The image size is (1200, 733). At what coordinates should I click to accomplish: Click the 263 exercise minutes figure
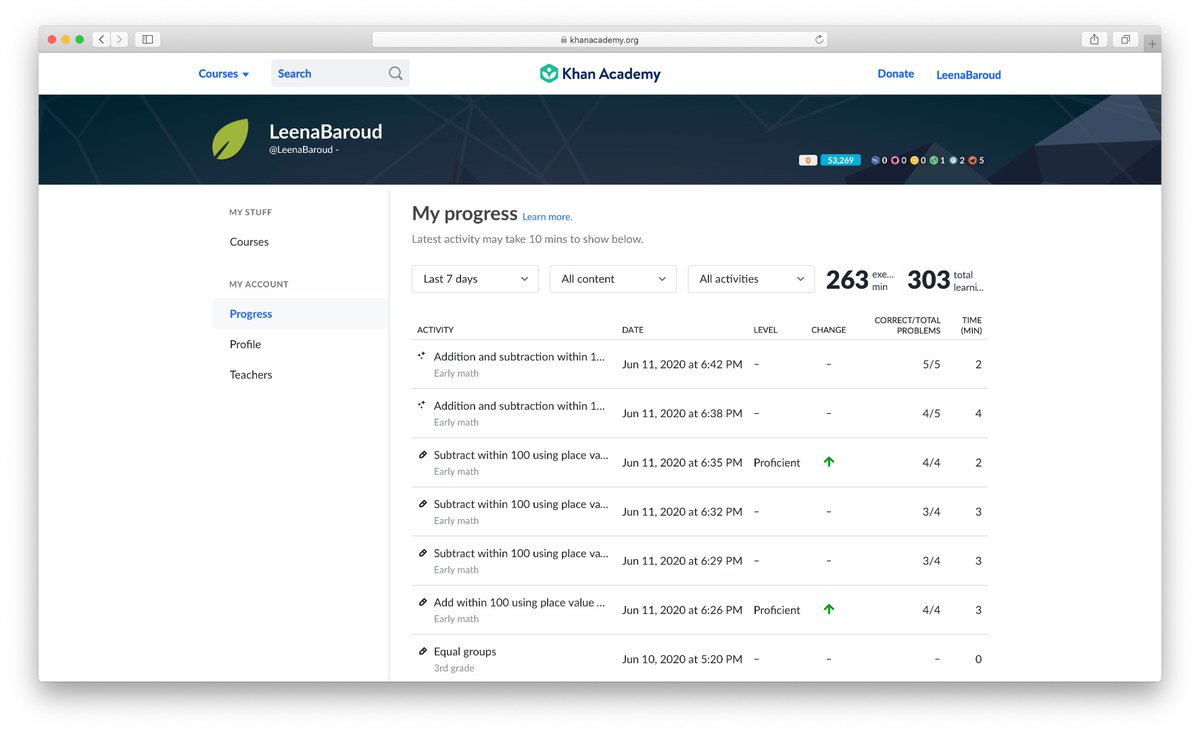coord(847,281)
